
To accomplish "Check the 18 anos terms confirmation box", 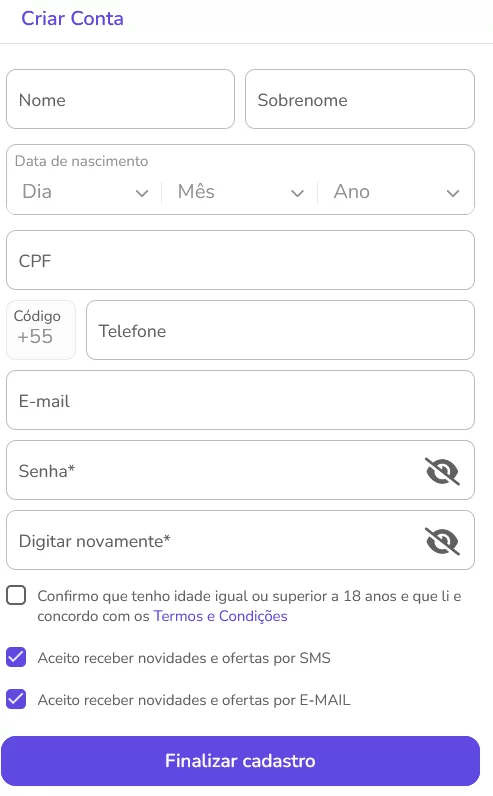I will (16, 595).
